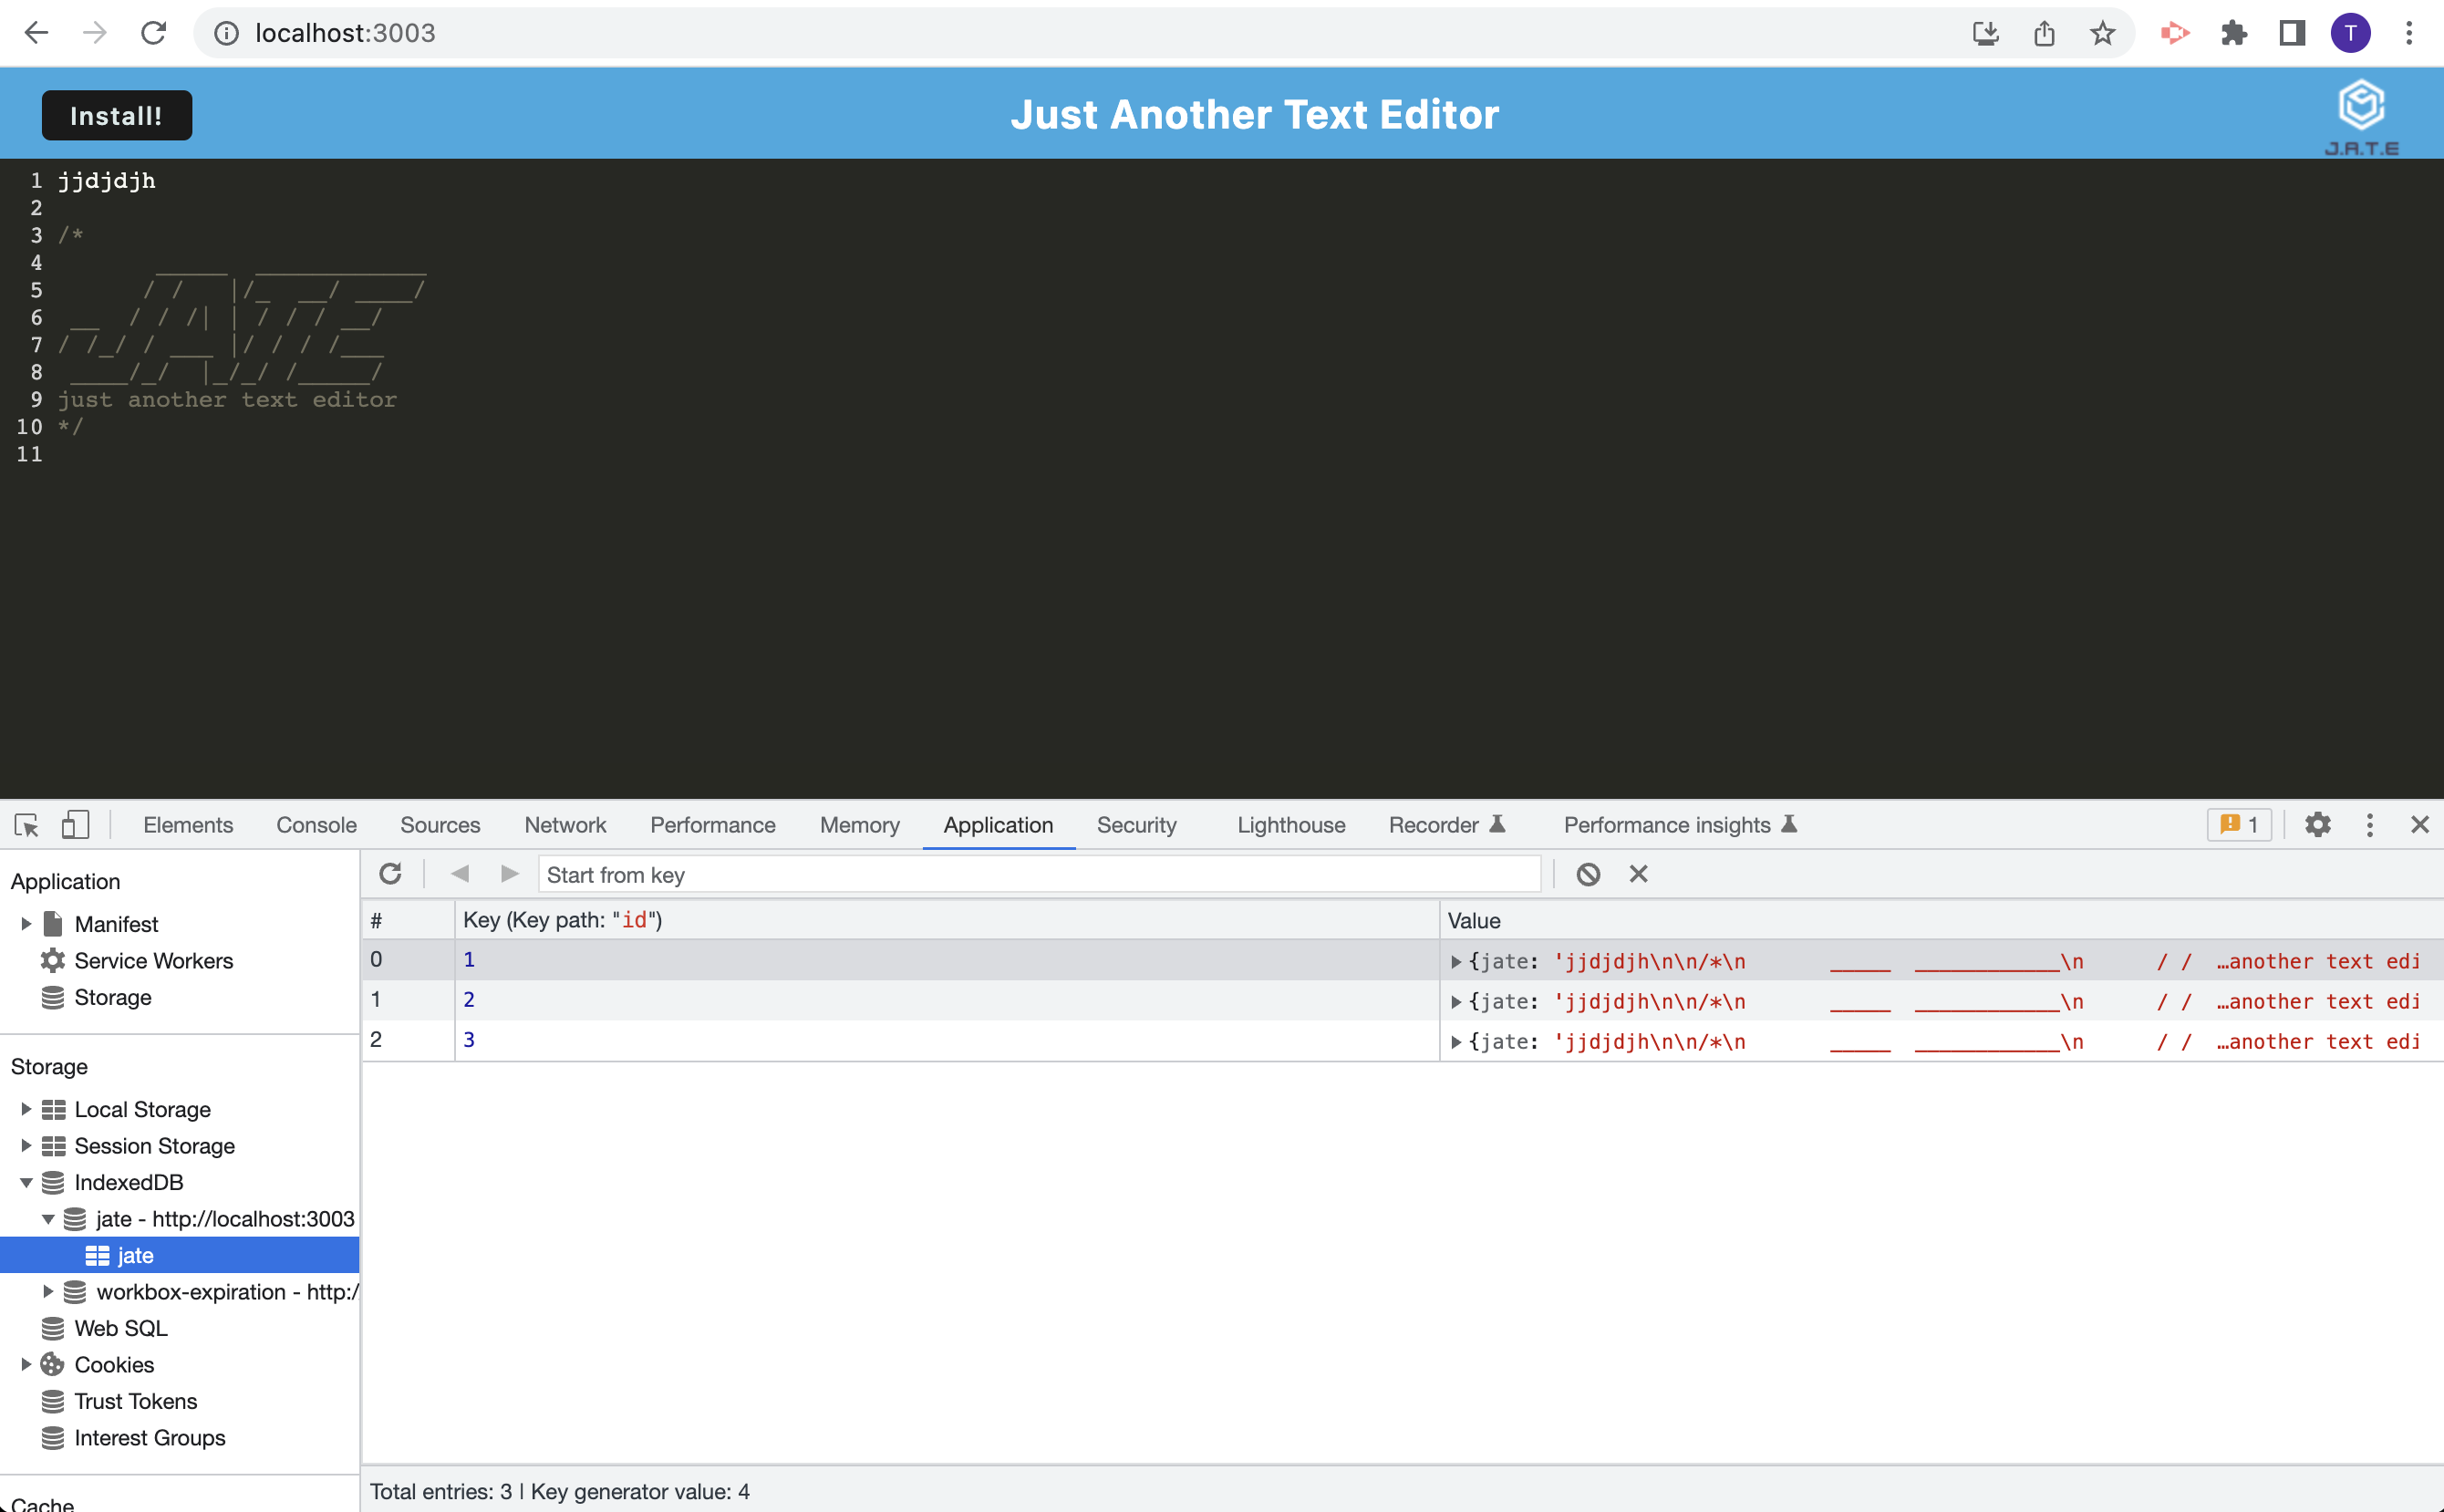The width and height of the screenshot is (2444, 1512).
Task: Clear the object store using the block icon
Action: point(1589,873)
